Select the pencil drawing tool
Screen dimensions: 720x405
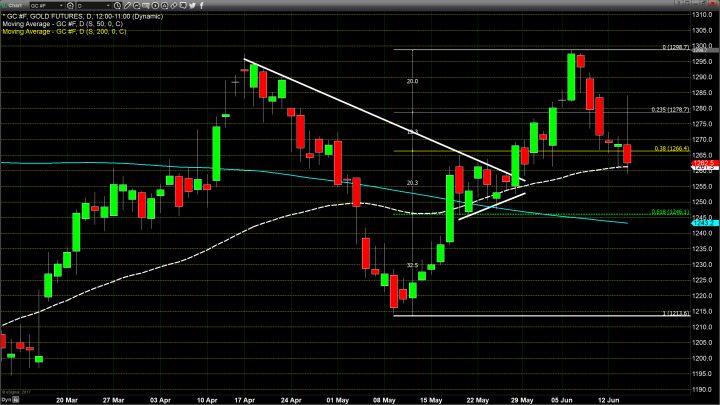click(127, 6)
